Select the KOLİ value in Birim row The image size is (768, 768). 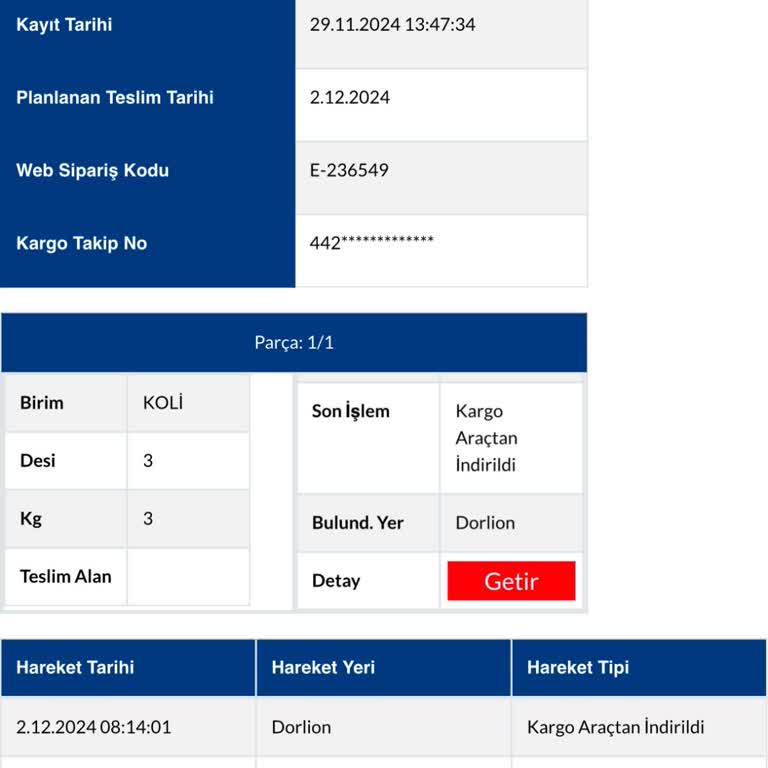click(x=163, y=403)
